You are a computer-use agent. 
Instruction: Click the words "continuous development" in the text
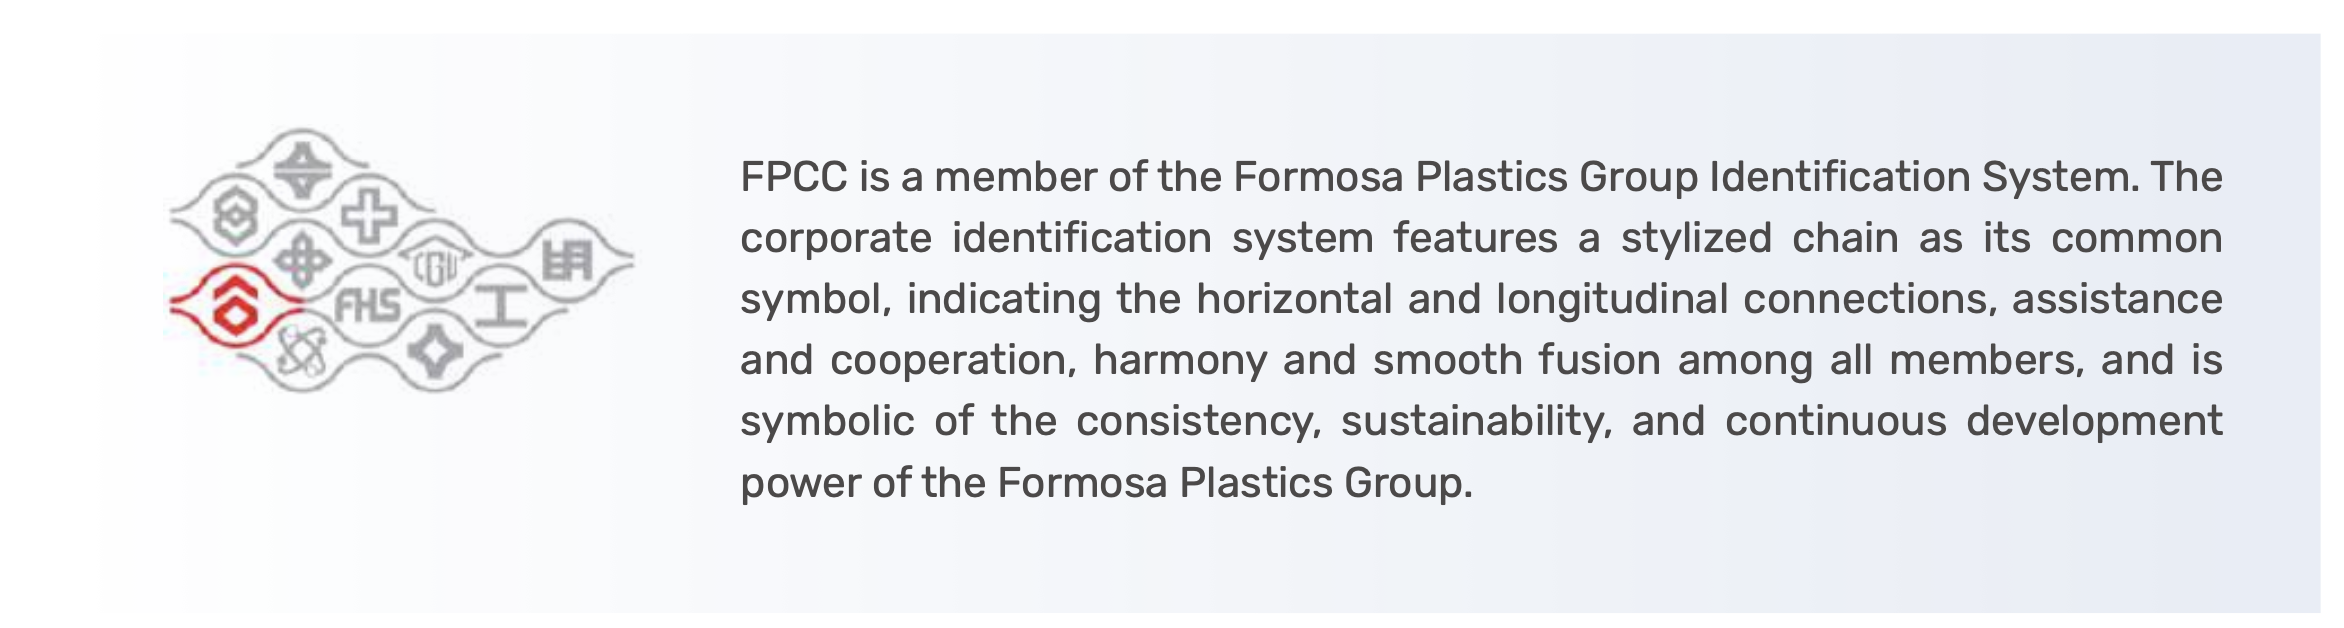pyautogui.click(x=1973, y=422)
